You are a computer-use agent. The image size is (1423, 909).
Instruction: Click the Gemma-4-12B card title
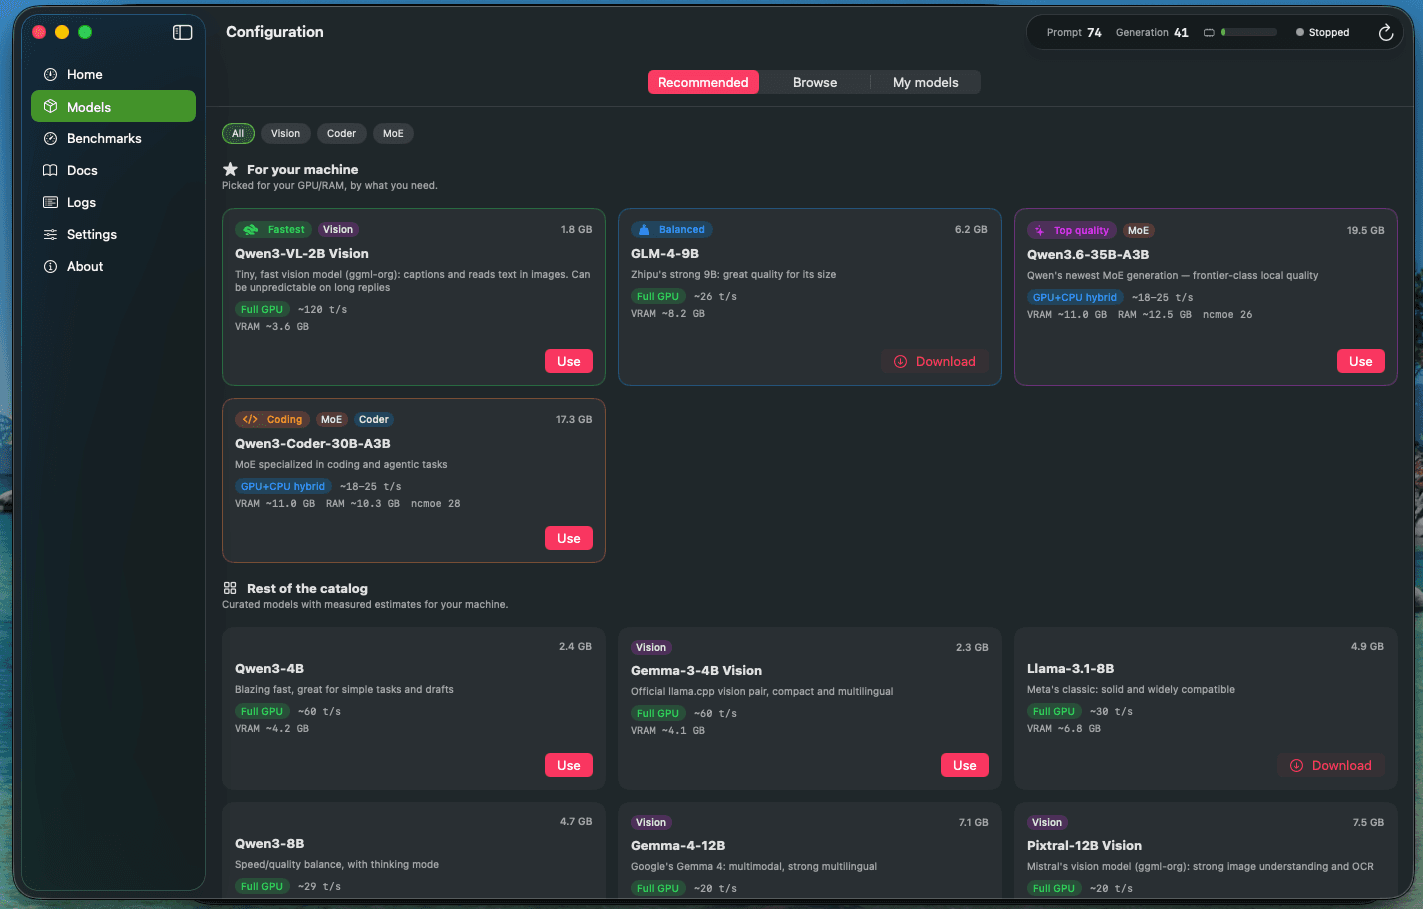tap(678, 845)
